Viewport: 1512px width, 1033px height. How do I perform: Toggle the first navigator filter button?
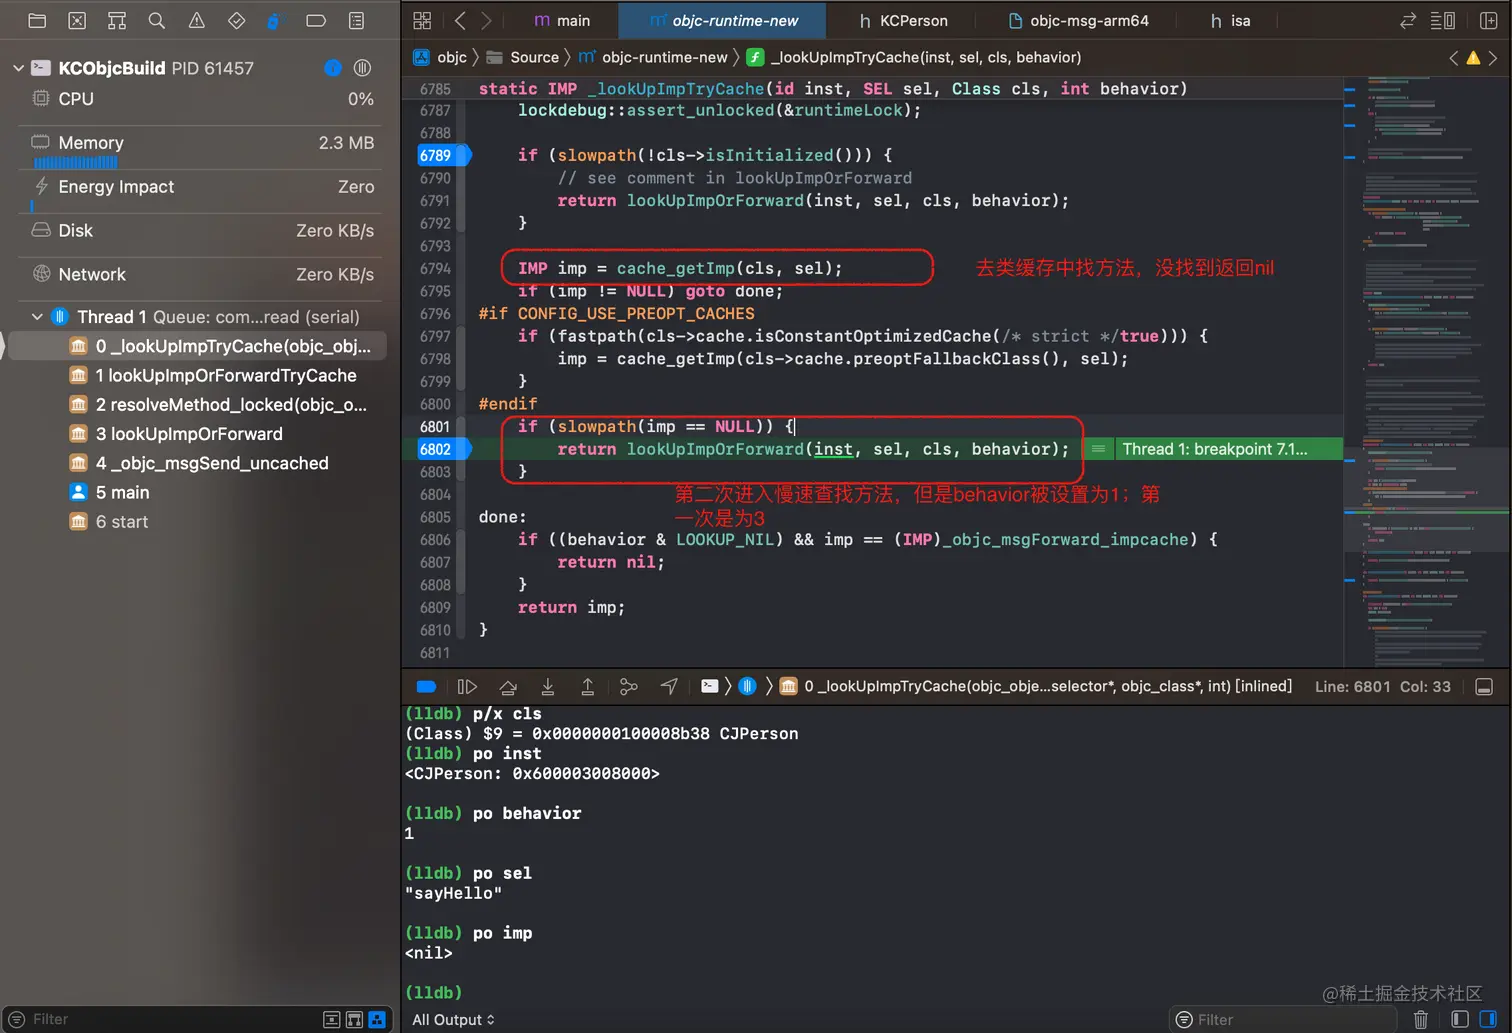point(332,1019)
